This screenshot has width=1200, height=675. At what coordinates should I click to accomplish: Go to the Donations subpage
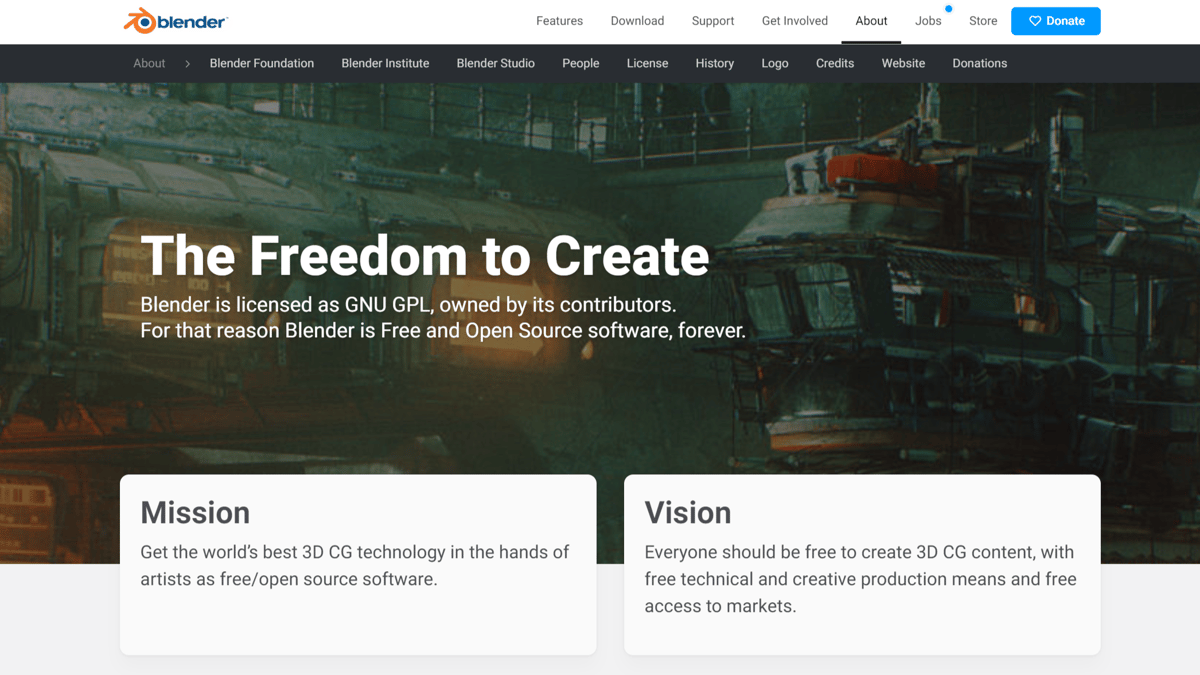click(x=980, y=63)
